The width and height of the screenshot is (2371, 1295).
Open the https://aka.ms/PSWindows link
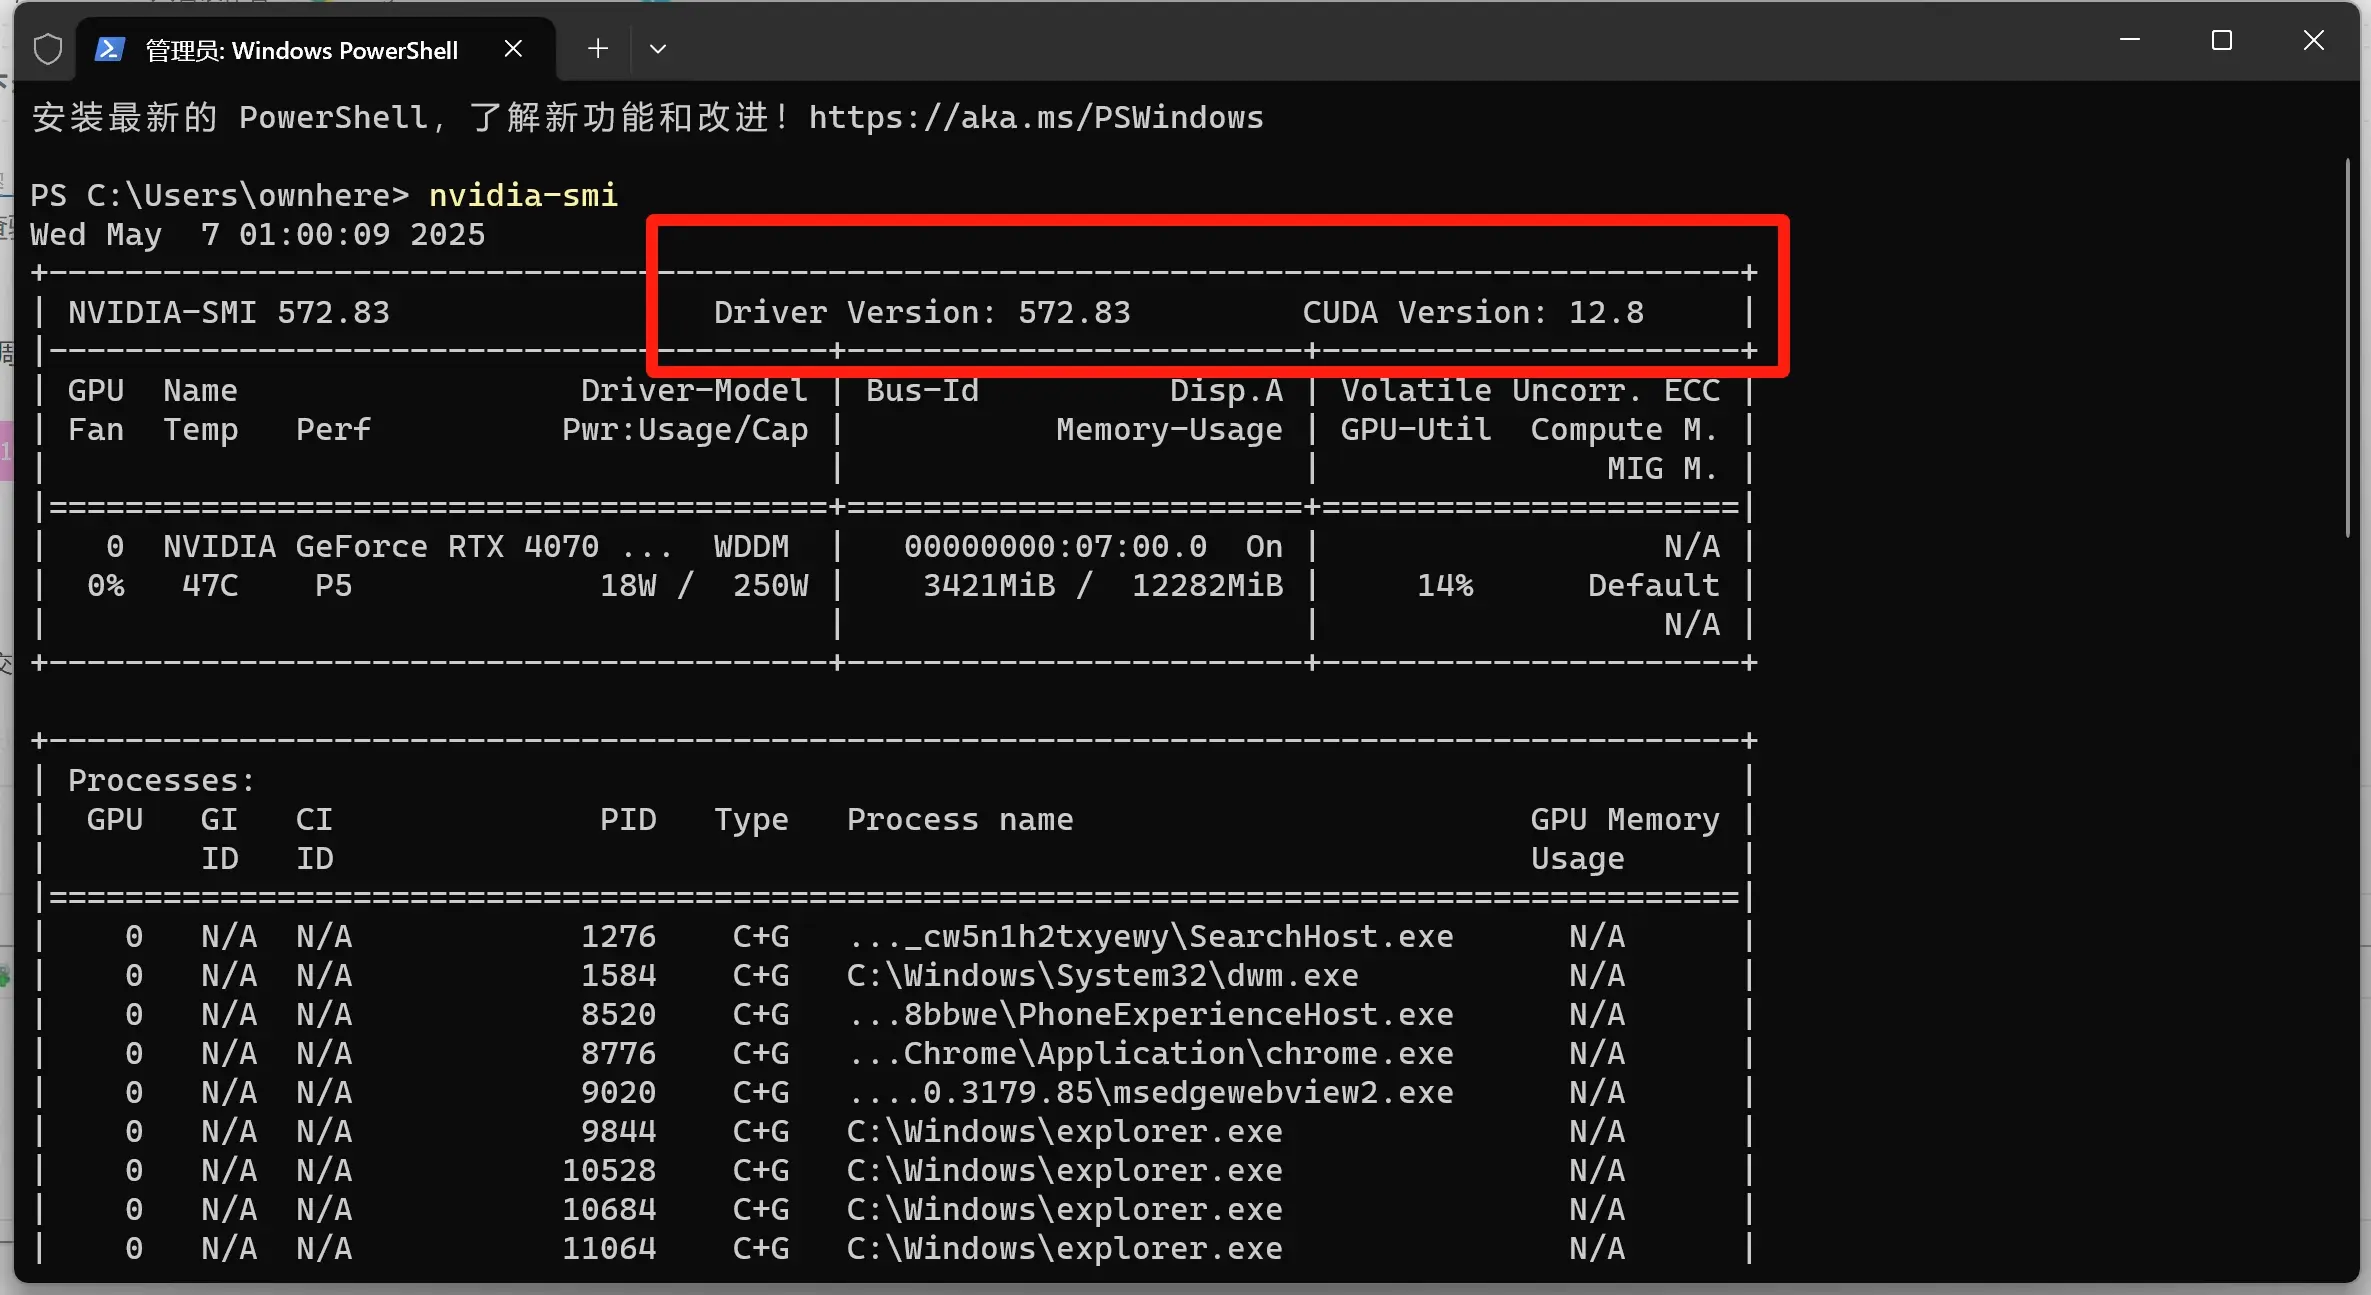[x=1035, y=118]
